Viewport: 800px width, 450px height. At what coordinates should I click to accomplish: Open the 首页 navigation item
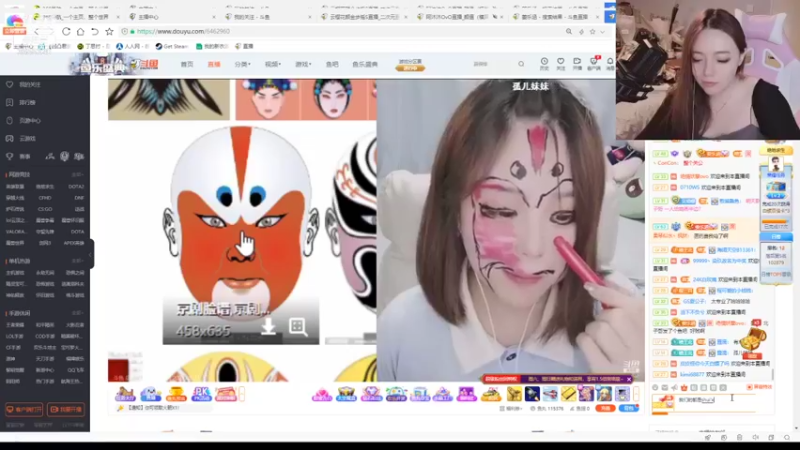(187, 64)
